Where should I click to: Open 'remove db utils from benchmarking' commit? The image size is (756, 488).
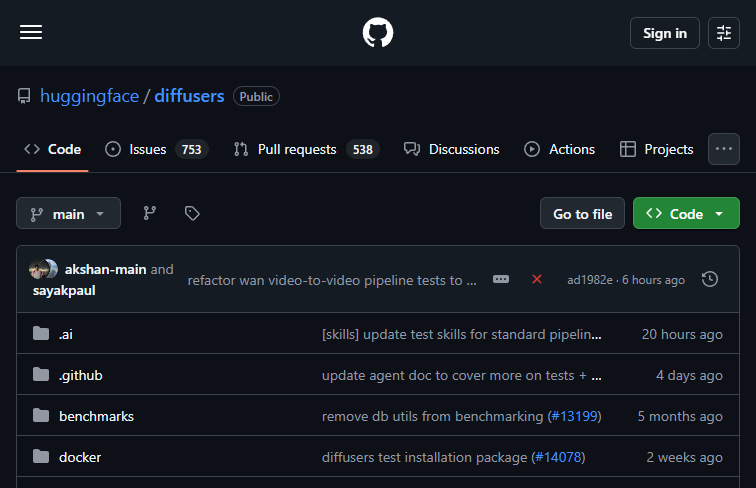[x=432, y=416]
